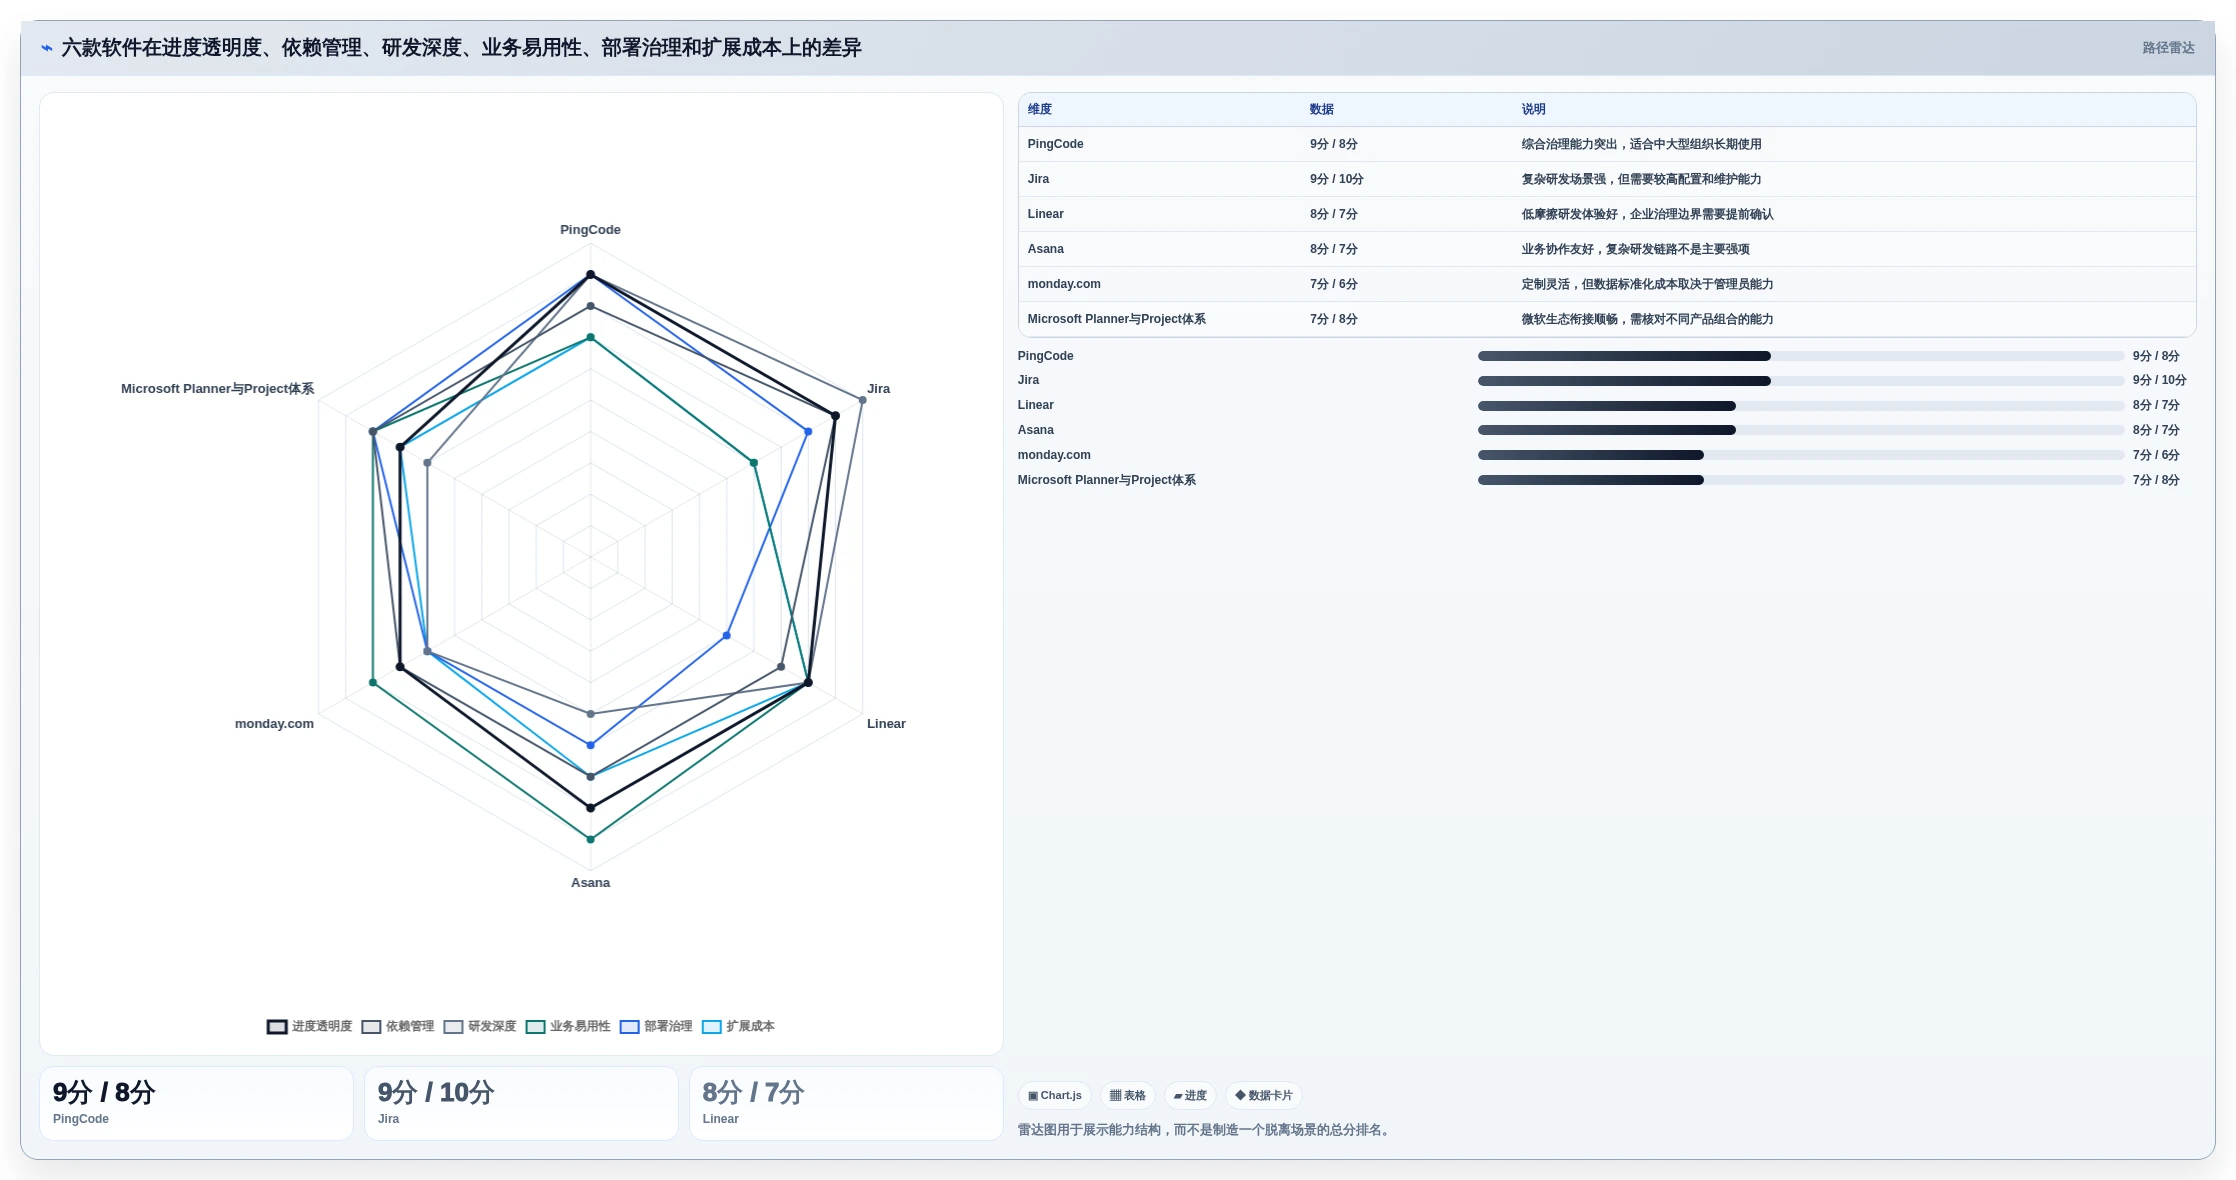Click the description 复杂研发场景强，但需要较高配置和维护能力
The height and width of the screenshot is (1180, 2236).
tap(1641, 179)
